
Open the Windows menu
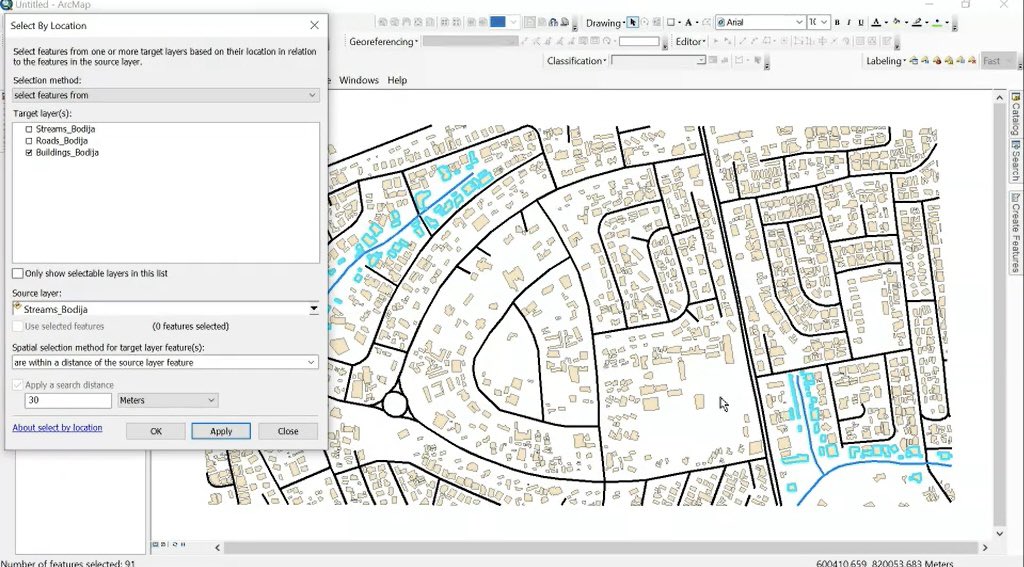[359, 80]
